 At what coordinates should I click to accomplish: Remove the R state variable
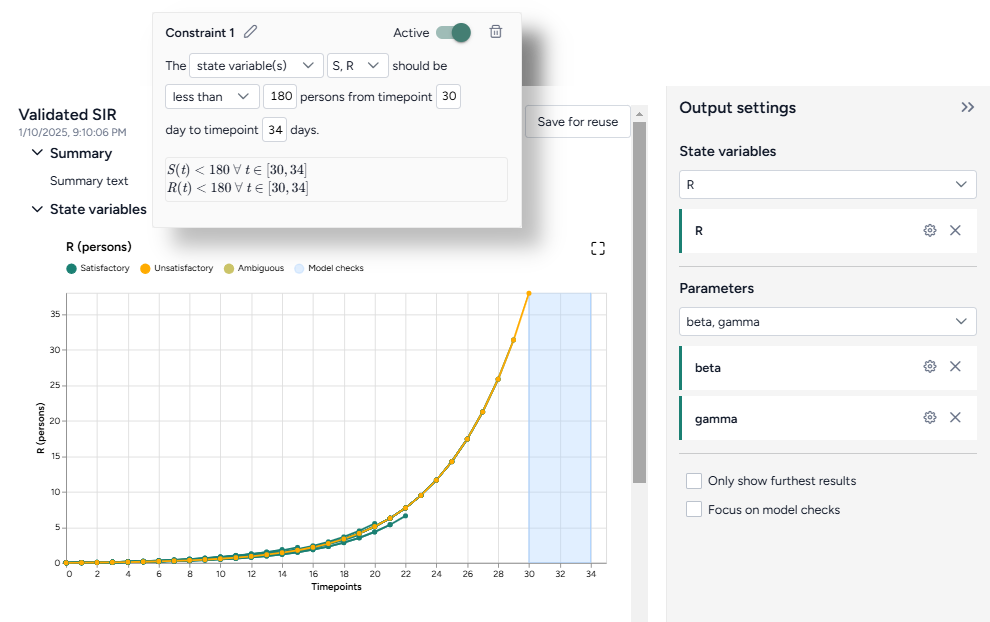pyautogui.click(x=955, y=231)
